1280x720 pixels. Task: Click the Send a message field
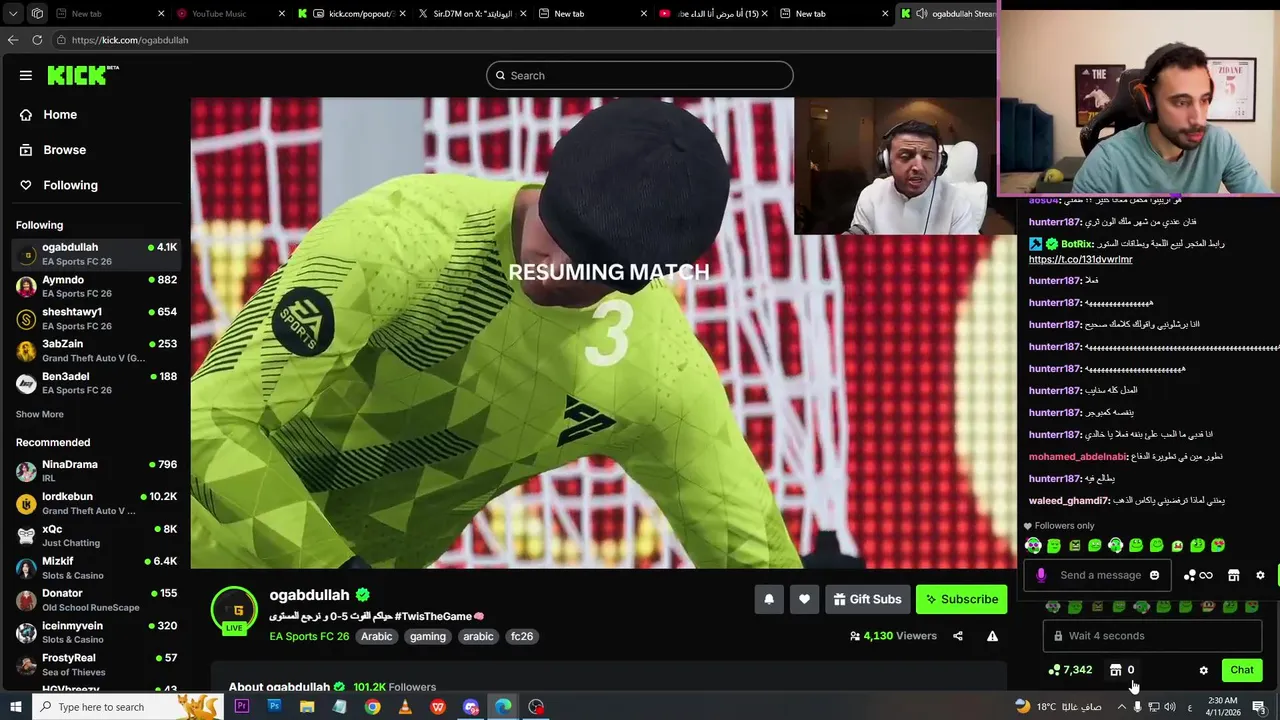1100,575
